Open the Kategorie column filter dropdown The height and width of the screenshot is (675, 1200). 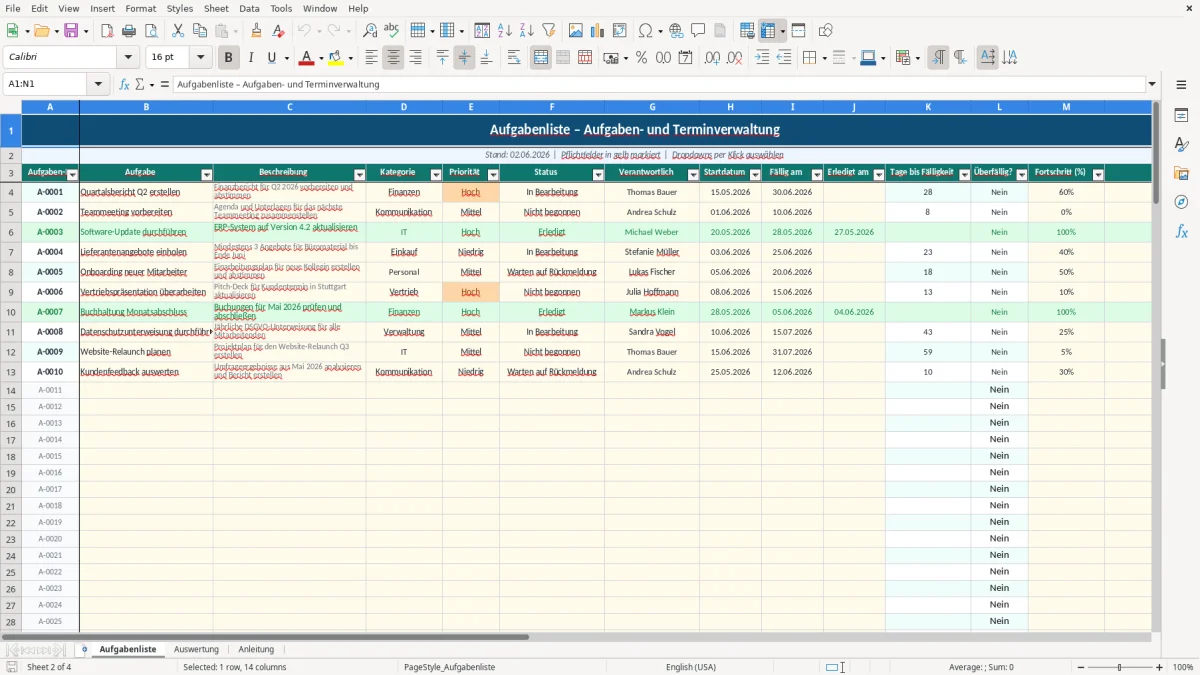tap(436, 174)
